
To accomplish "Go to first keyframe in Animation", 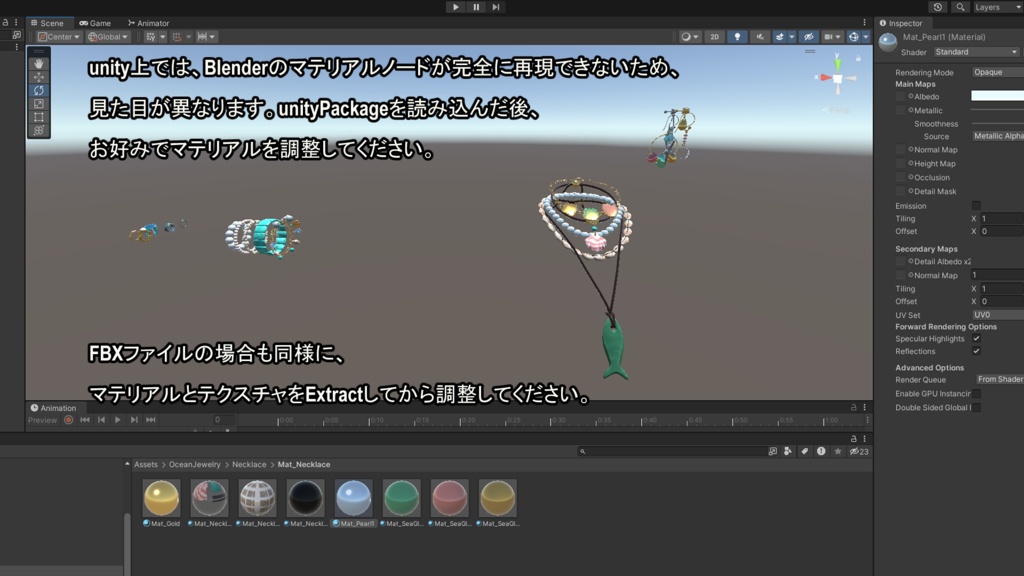I will (85, 420).
